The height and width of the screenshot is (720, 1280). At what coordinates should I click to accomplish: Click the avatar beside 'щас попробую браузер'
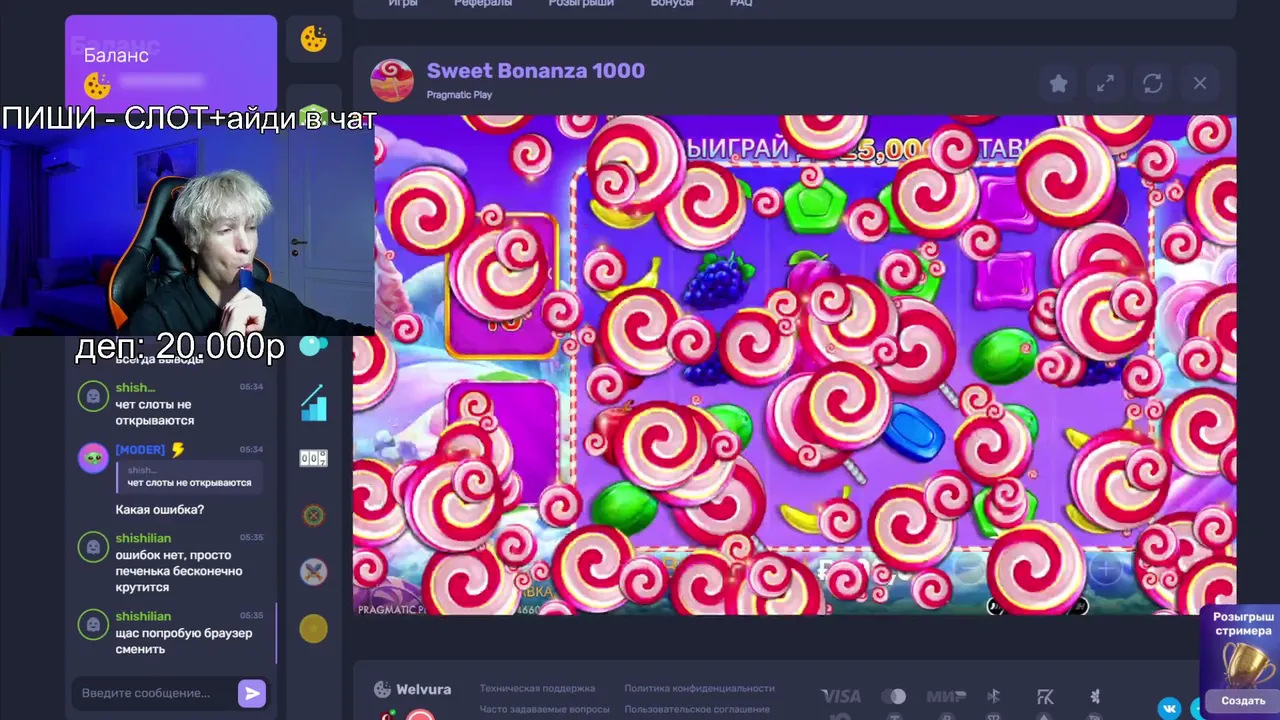[x=93, y=625]
